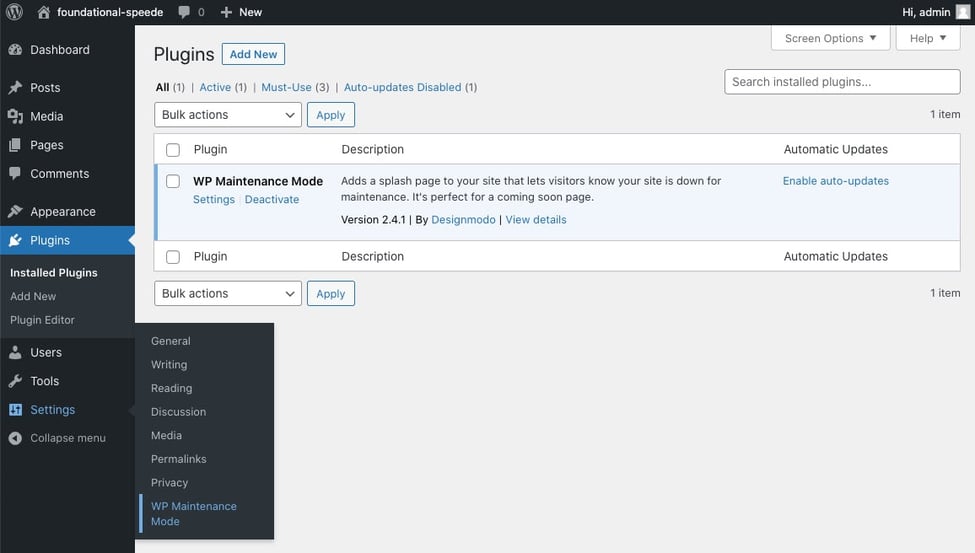This screenshot has height=553, width=975.
Task: Check the WP Maintenance Mode plugin checkbox
Action: (173, 181)
